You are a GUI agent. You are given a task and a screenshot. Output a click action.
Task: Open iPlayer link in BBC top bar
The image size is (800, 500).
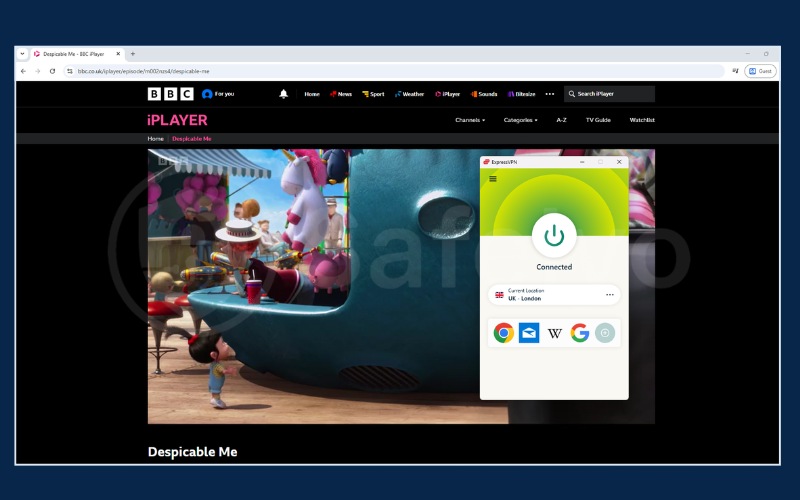[x=447, y=94]
